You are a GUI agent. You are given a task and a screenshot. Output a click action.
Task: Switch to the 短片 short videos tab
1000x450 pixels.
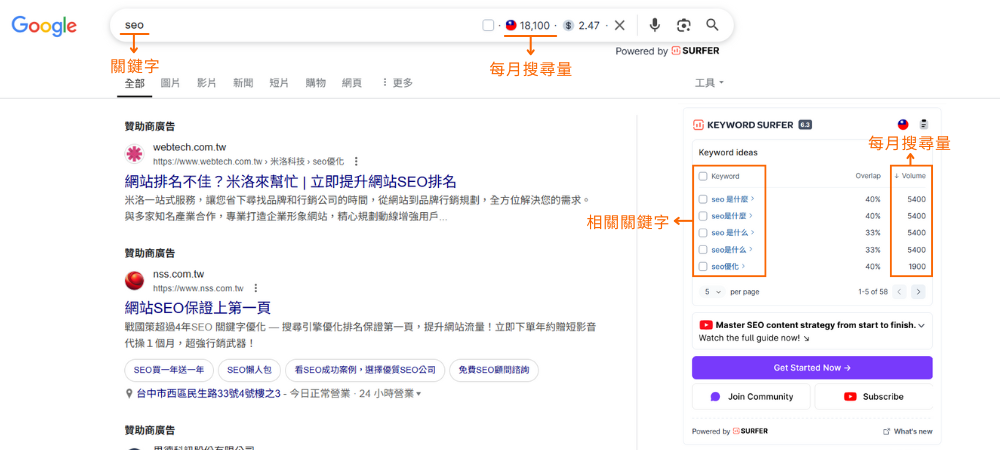tap(279, 83)
